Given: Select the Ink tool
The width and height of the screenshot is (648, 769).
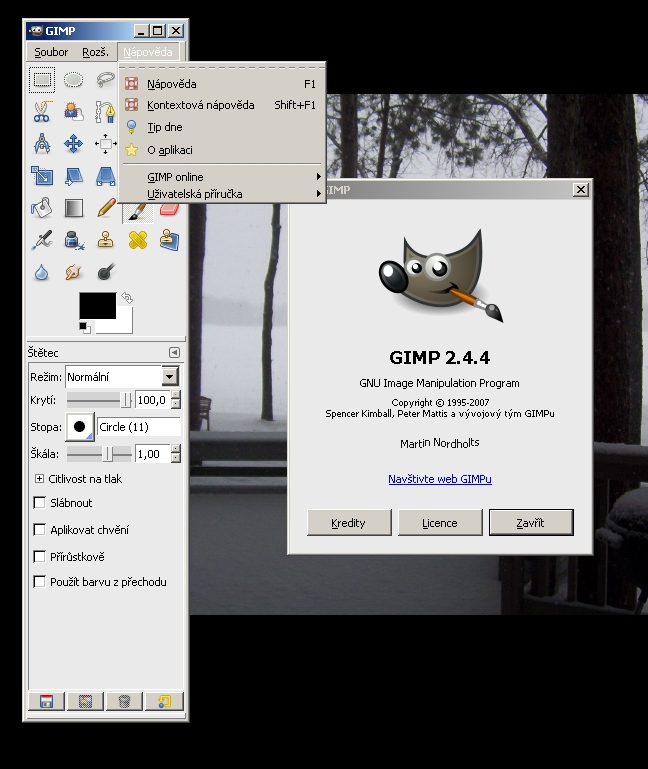Looking at the screenshot, I should pos(74,240).
